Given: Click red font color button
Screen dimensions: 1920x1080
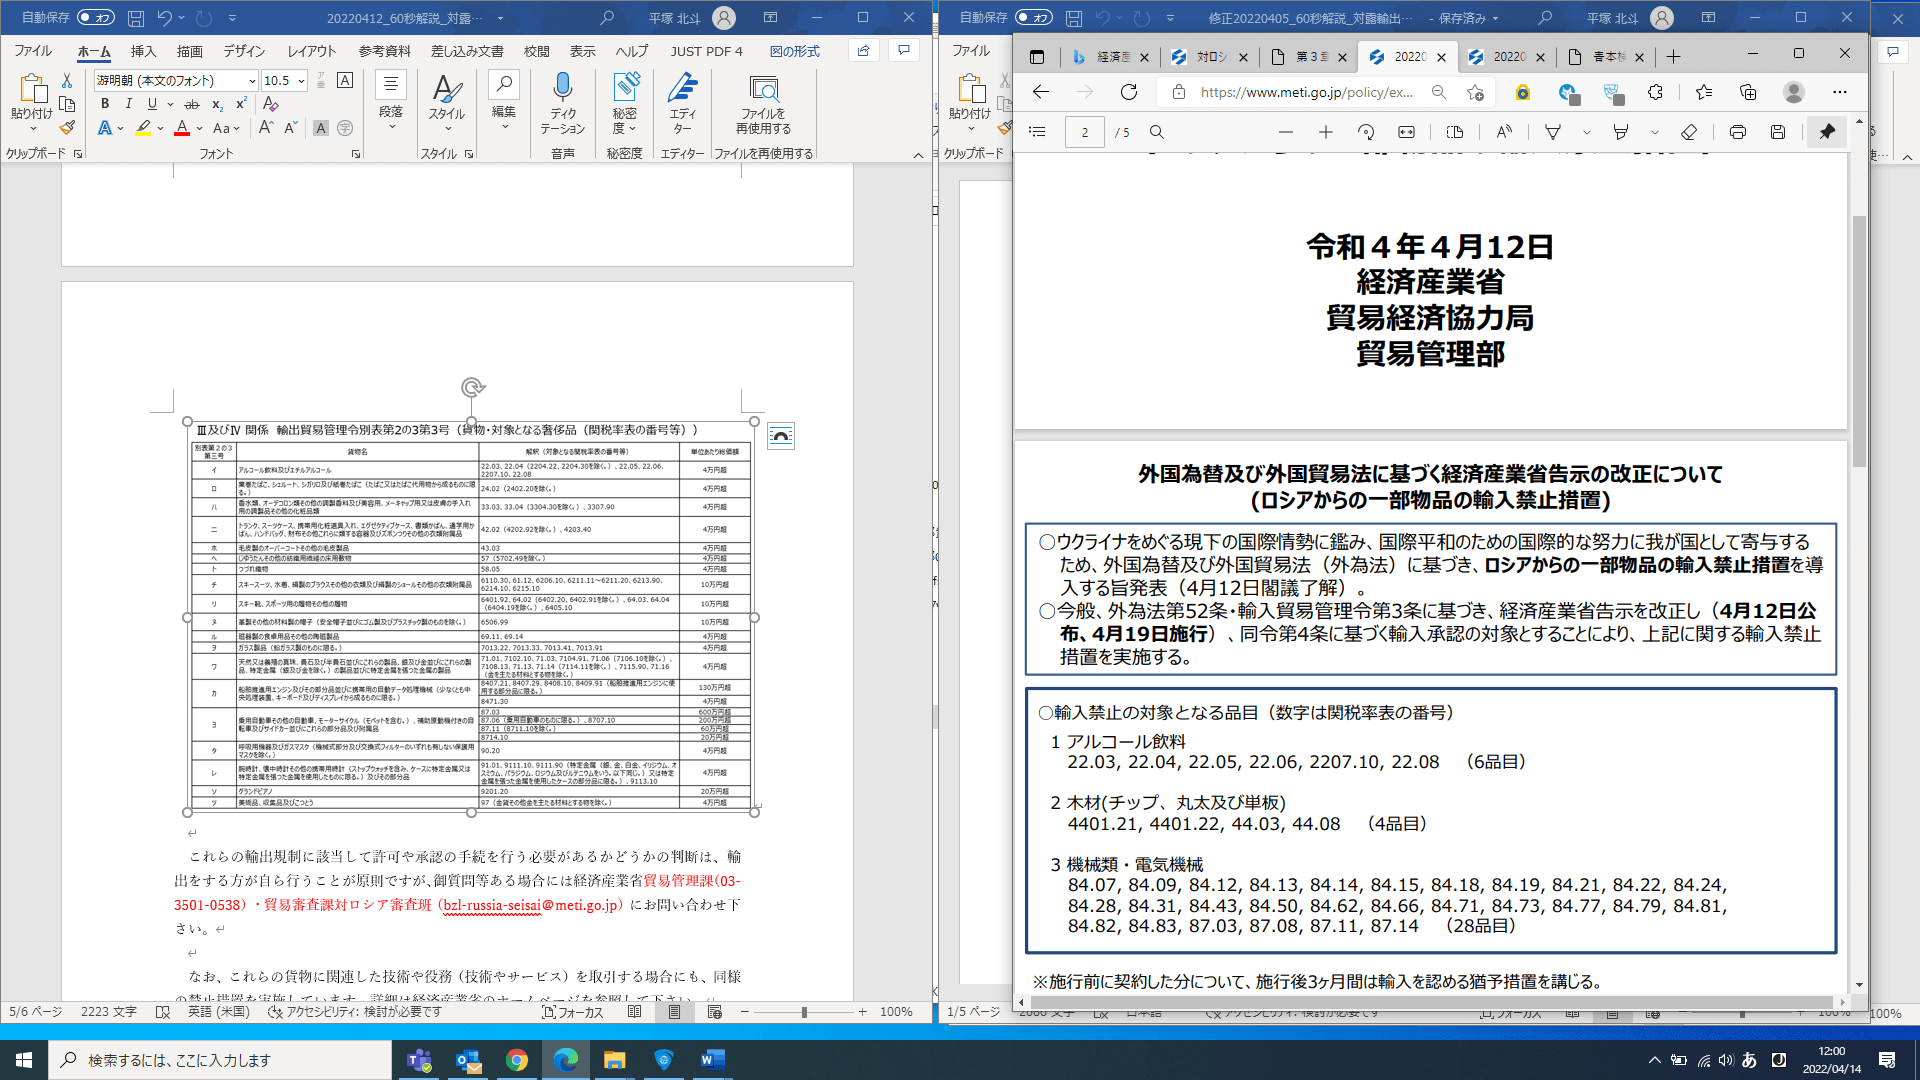Looking at the screenshot, I should (x=182, y=128).
